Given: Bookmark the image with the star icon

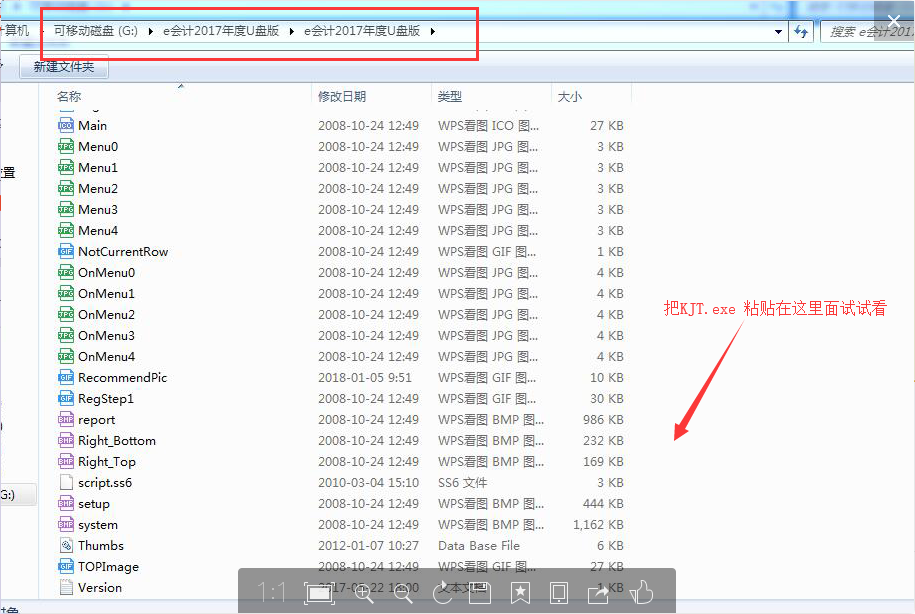Looking at the screenshot, I should coord(520,593).
